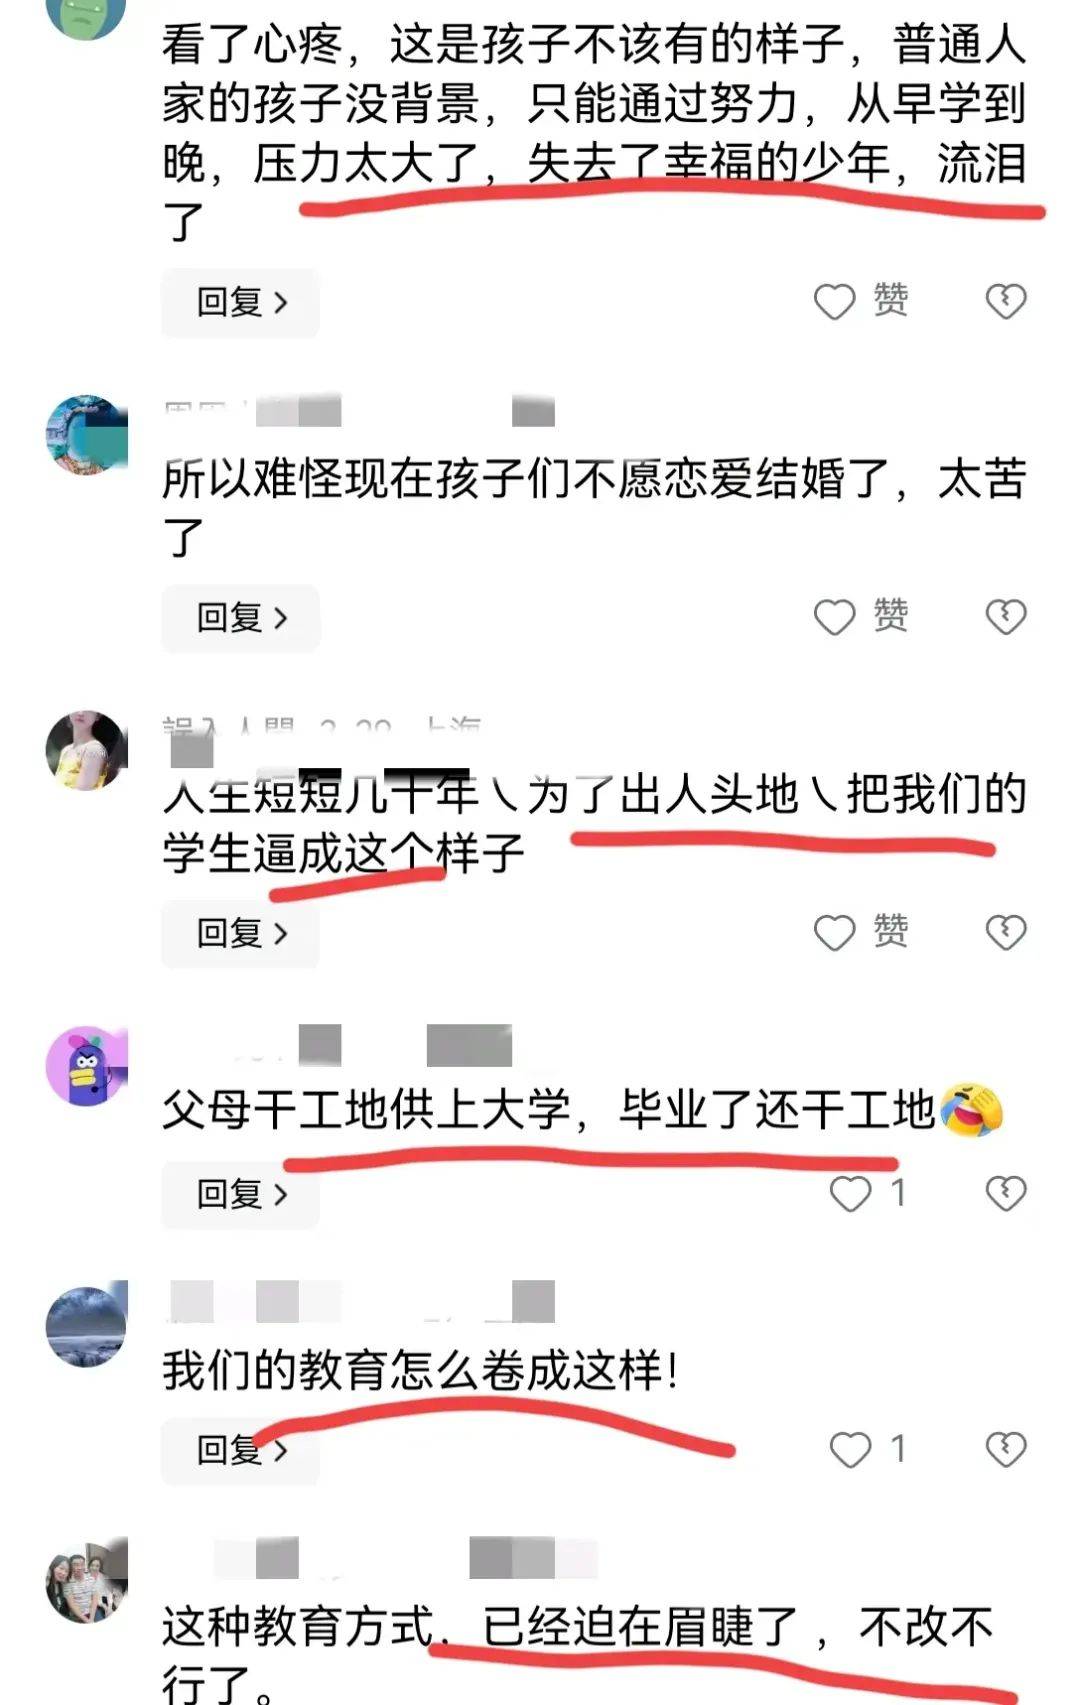This screenshot has height=1705, width=1080.
Task: Like the 父母干工地 comment
Action: pos(868,1193)
